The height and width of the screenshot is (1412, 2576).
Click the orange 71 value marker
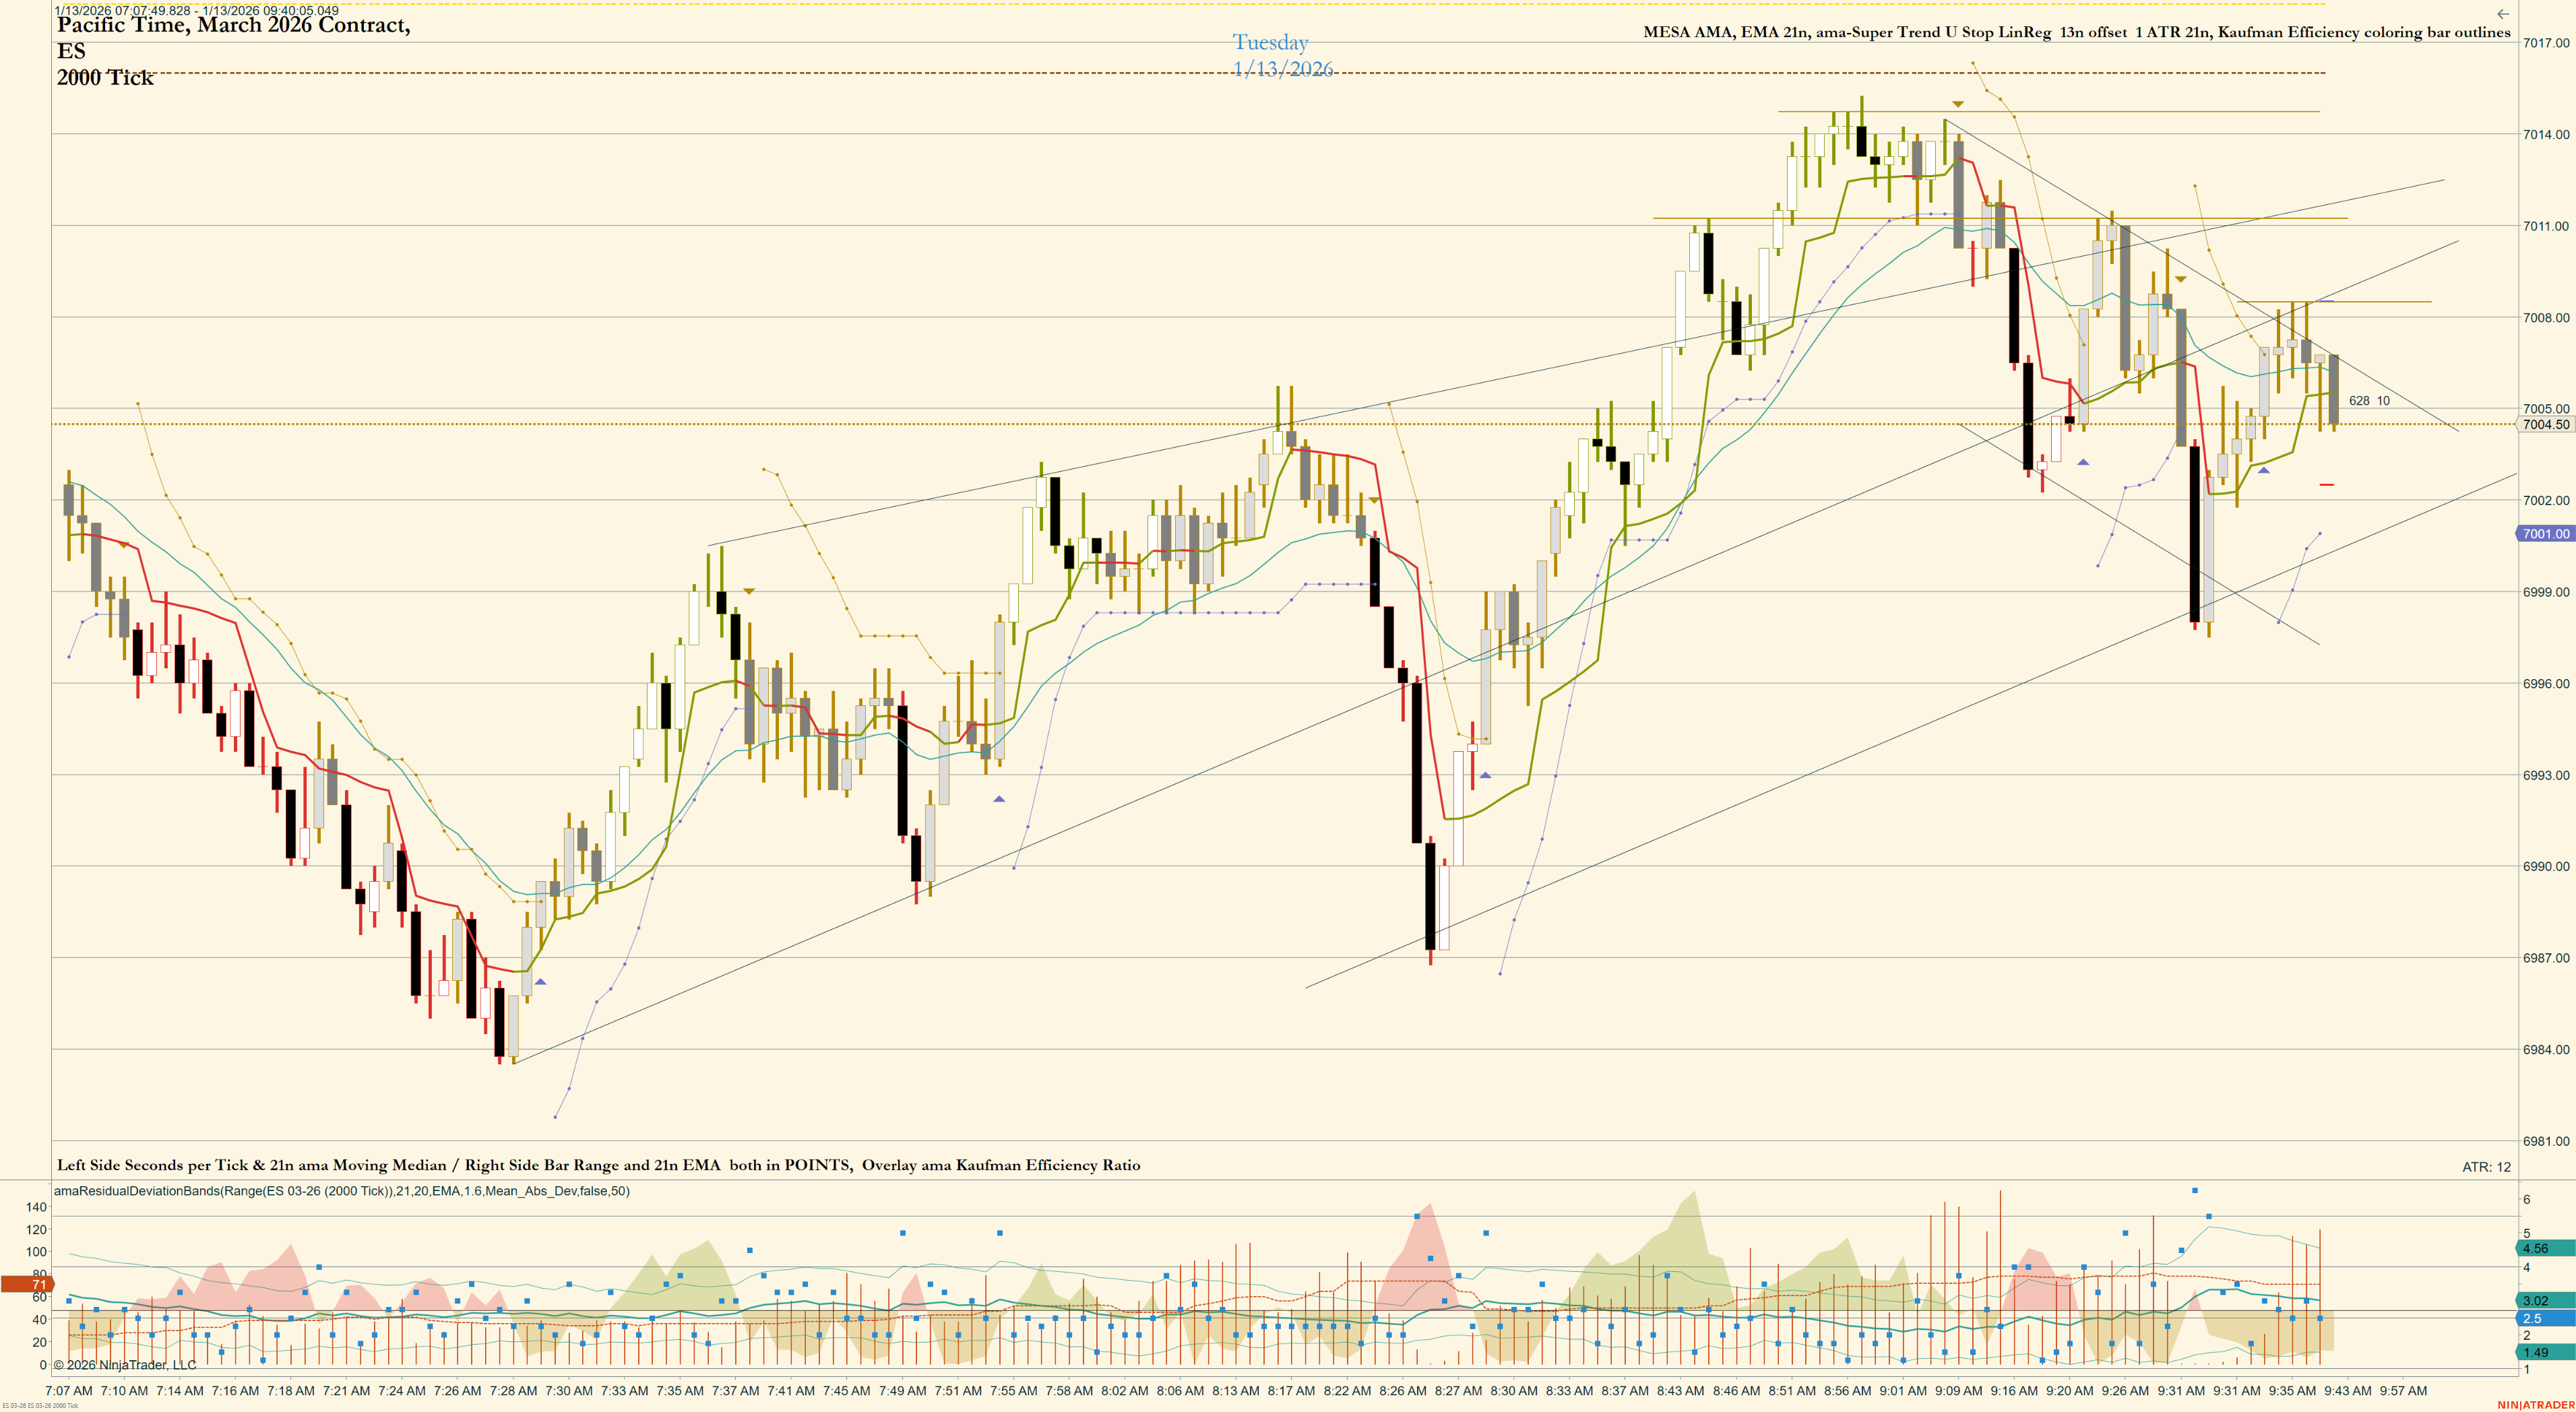tap(27, 1284)
